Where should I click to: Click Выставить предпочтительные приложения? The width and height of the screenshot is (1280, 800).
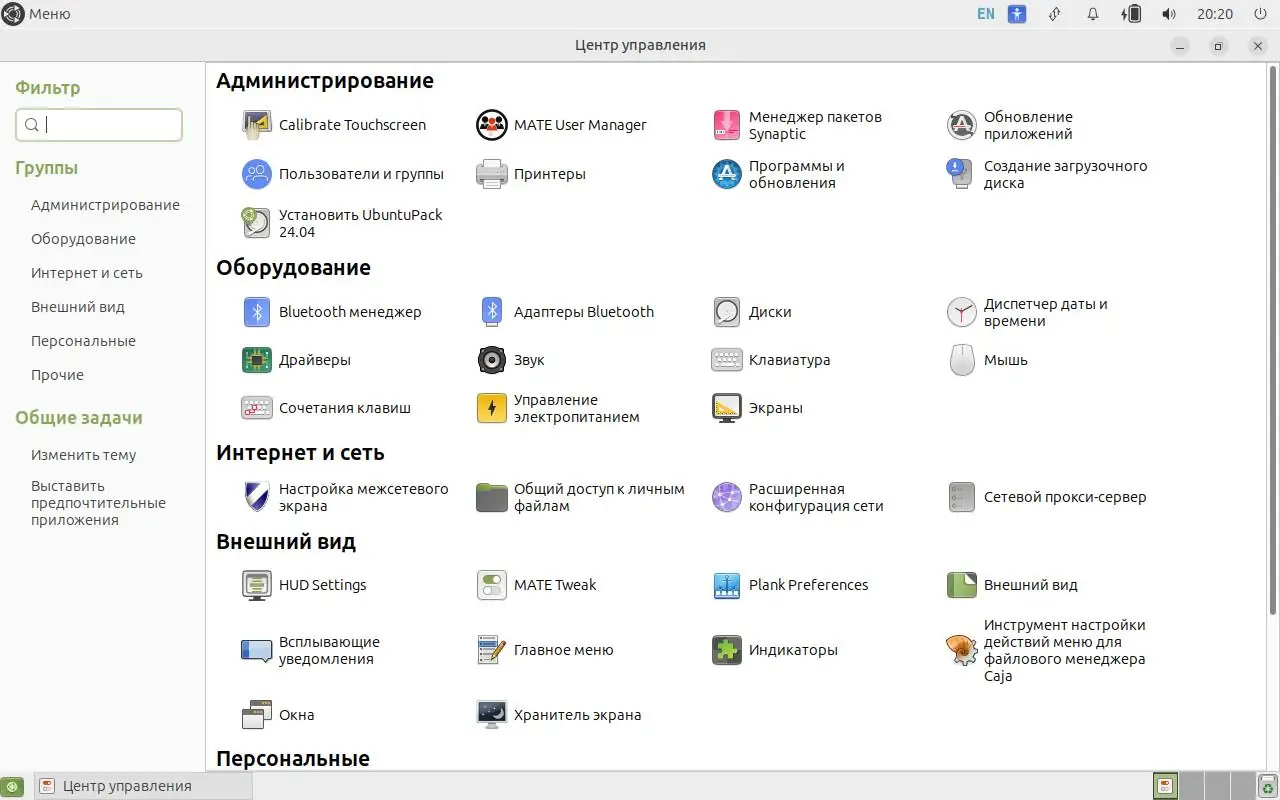click(100, 502)
